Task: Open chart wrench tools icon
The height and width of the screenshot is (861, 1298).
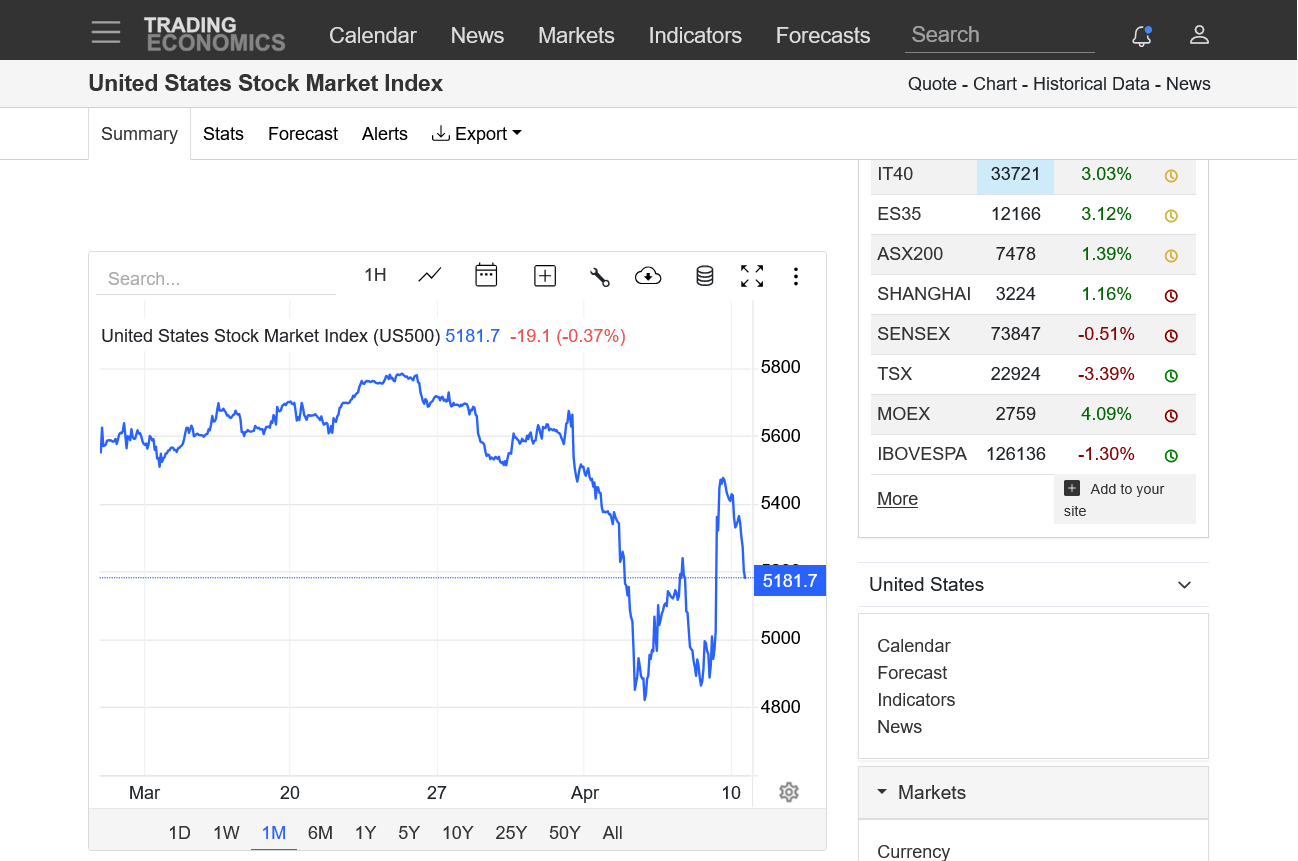Action: tap(600, 277)
